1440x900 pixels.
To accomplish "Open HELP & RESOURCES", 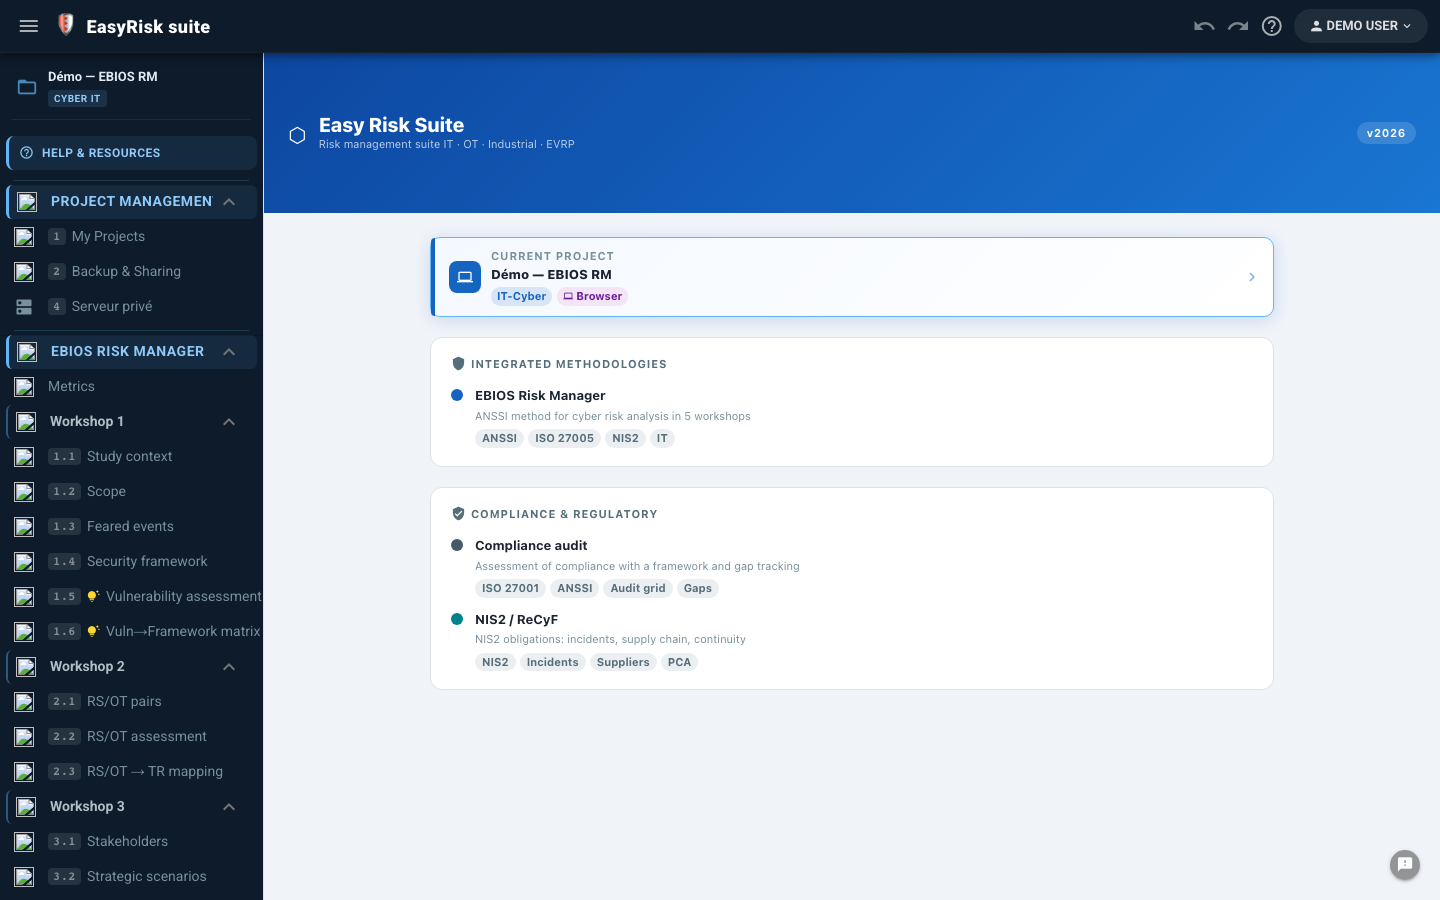I will (131, 153).
